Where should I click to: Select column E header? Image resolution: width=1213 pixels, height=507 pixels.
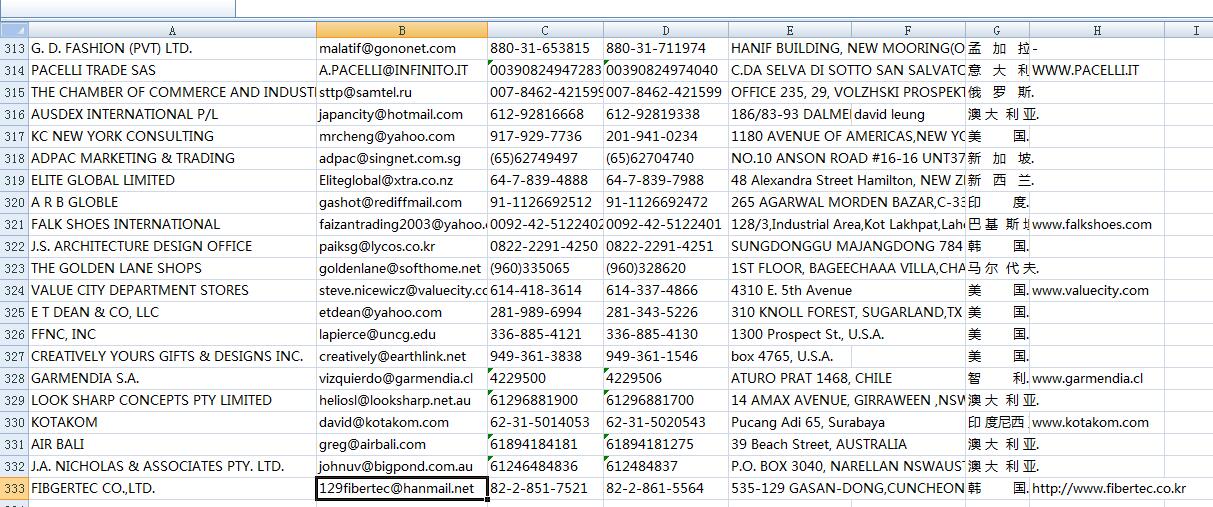click(x=790, y=30)
